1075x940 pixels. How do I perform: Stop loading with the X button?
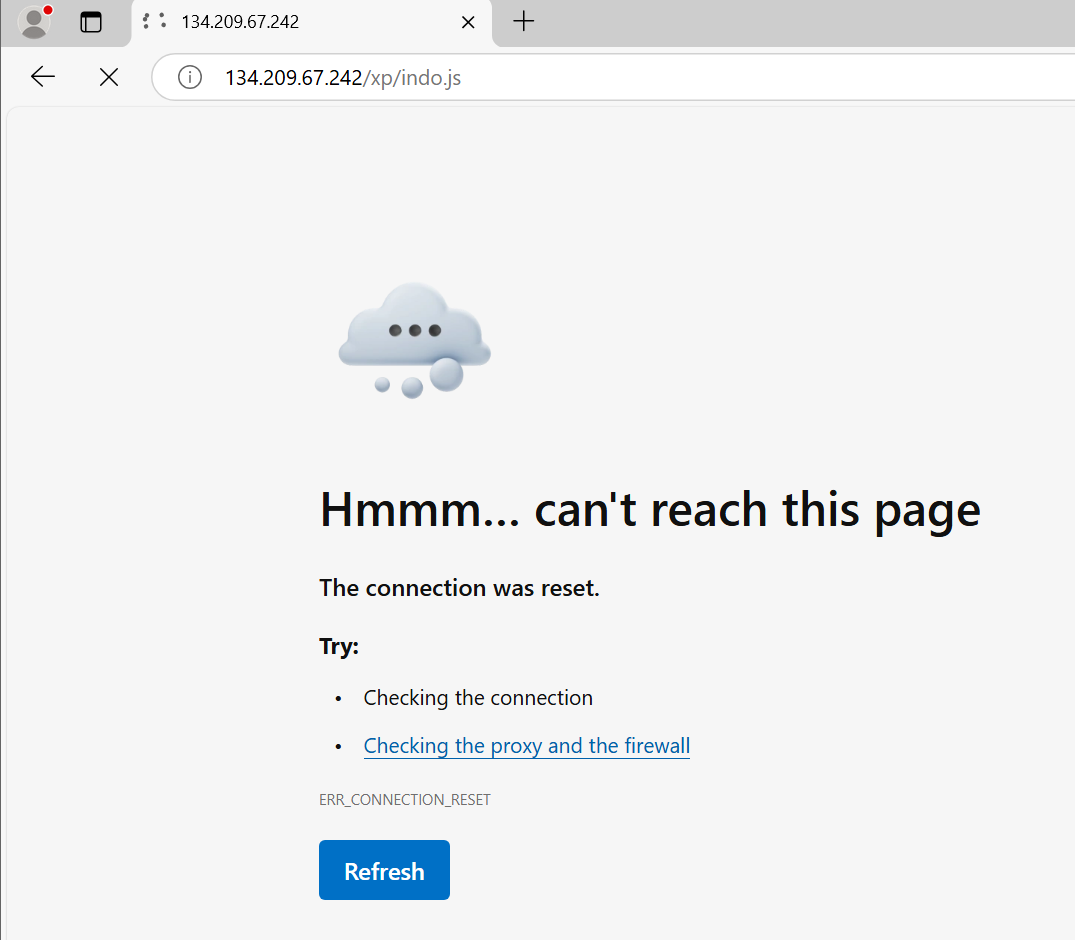coord(109,77)
